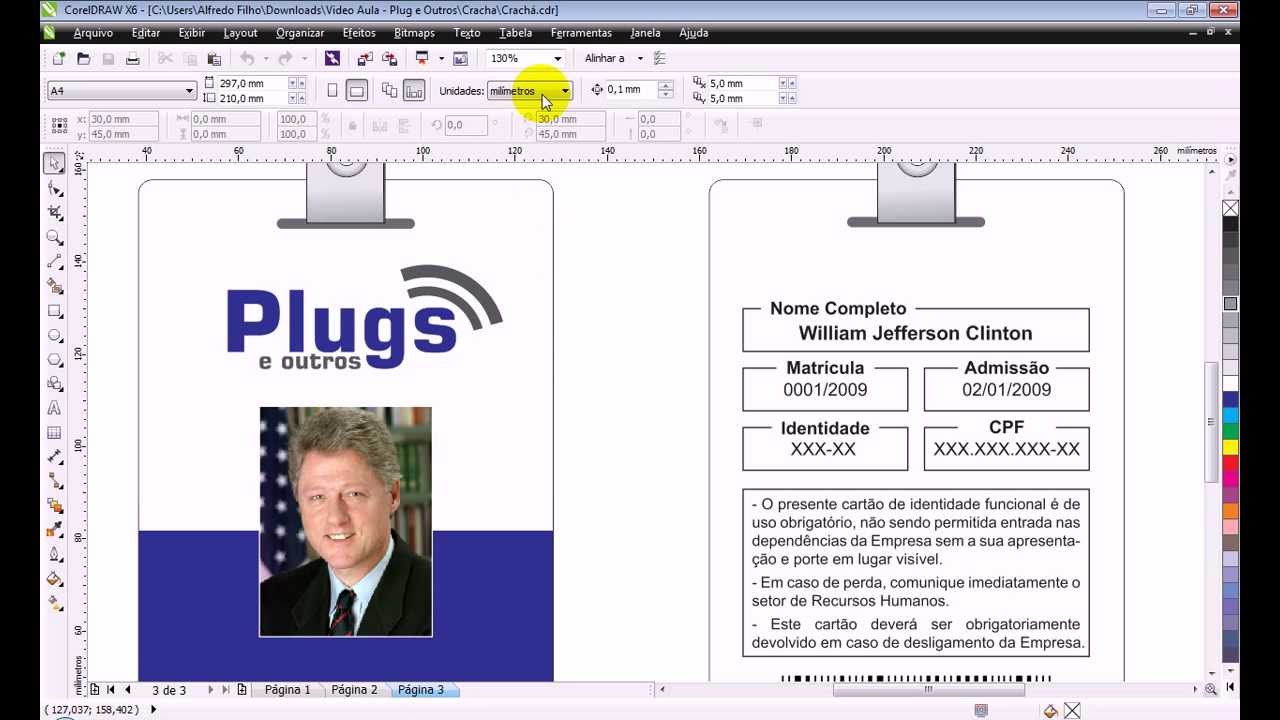Select the Rectangle tool

coord(55,311)
